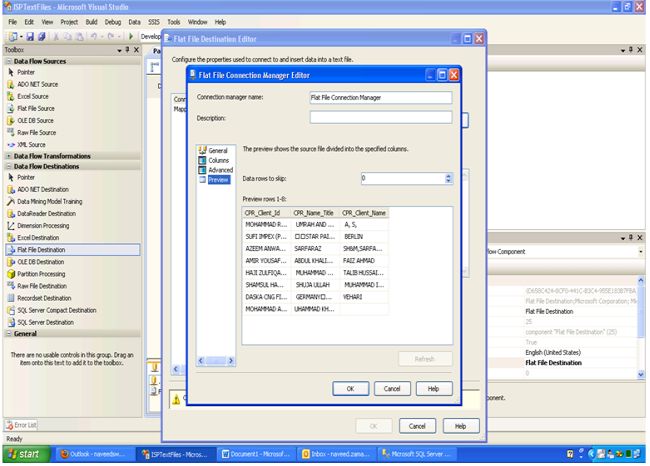Click the CPR_Client_Name column header
This screenshot has height=466, width=650.
(364, 213)
